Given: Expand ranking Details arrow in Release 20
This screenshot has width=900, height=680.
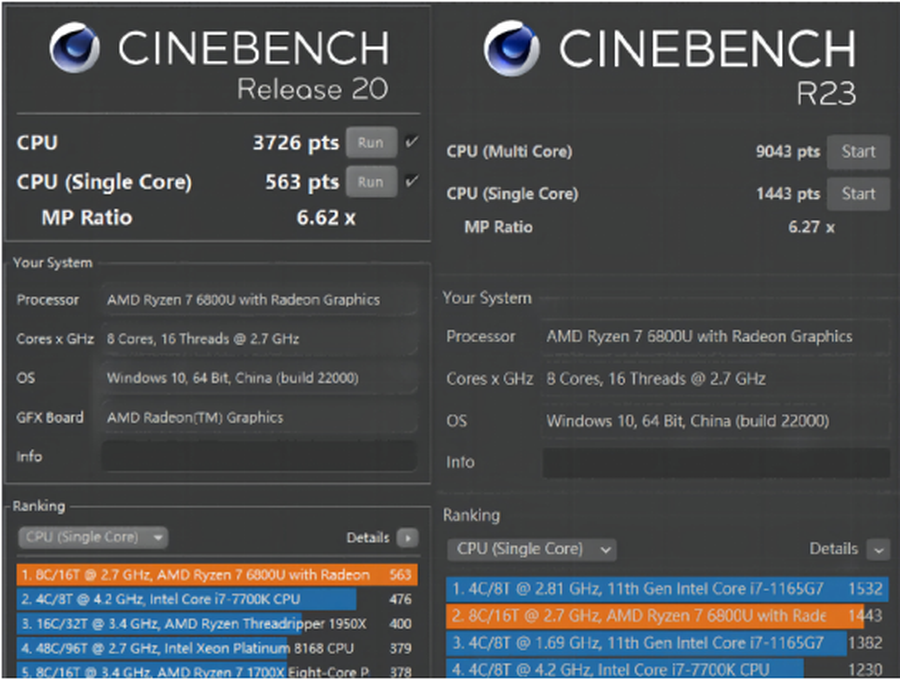Looking at the screenshot, I should [408, 538].
